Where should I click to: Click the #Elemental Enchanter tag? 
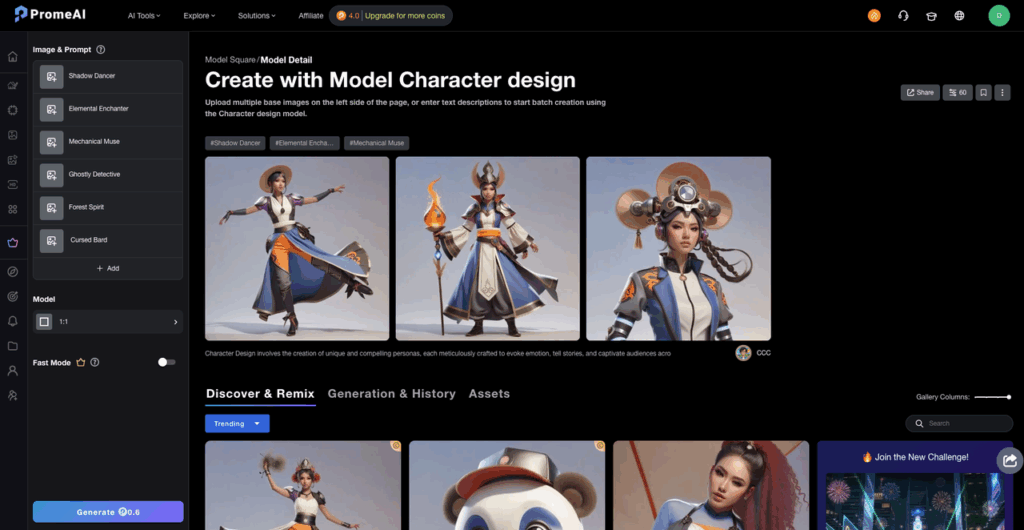coord(304,144)
